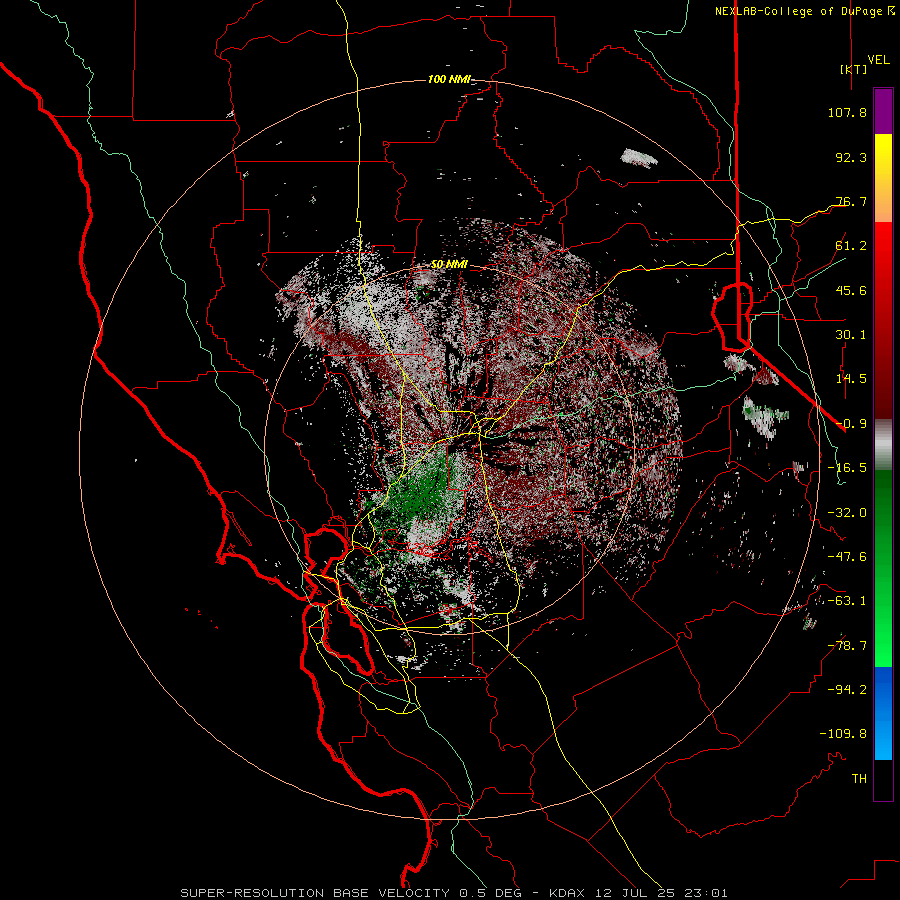Click the [KT] units label
Image resolution: width=900 pixels, height=900 pixels.
(853, 69)
